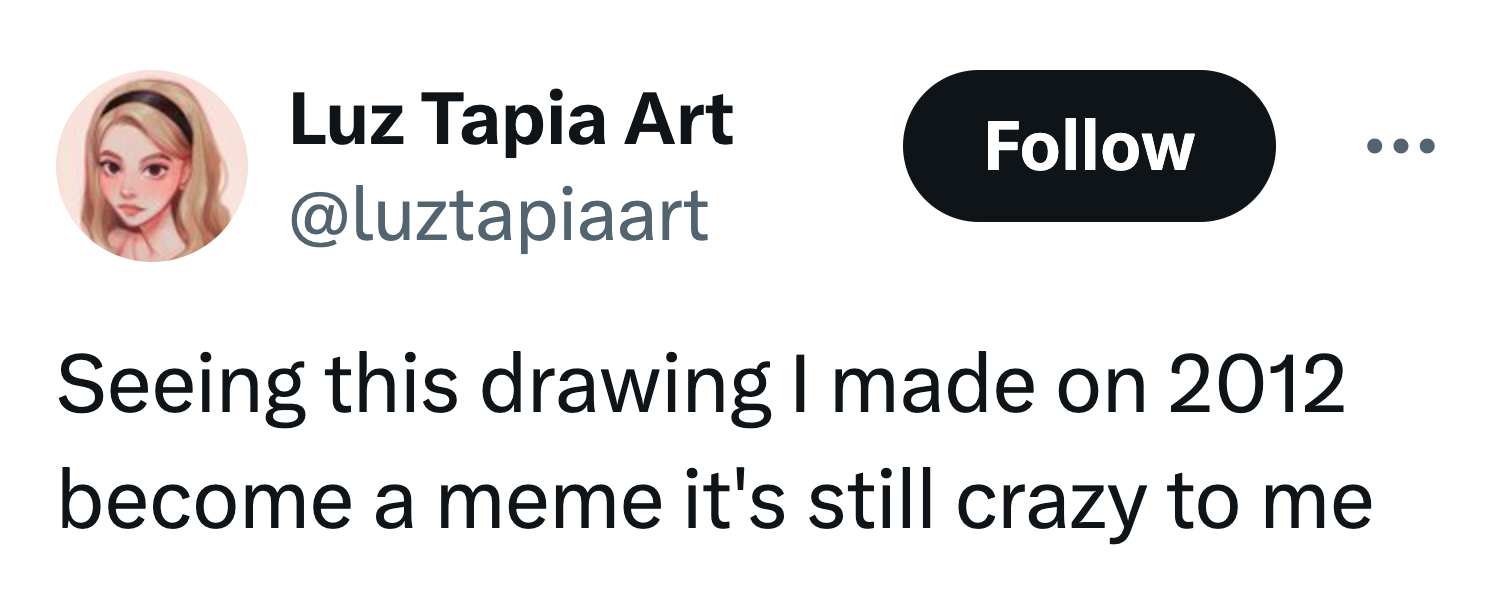This screenshot has width=1494, height=600.
Task: Select the blonde girl illustration avatar
Action: click(151, 166)
